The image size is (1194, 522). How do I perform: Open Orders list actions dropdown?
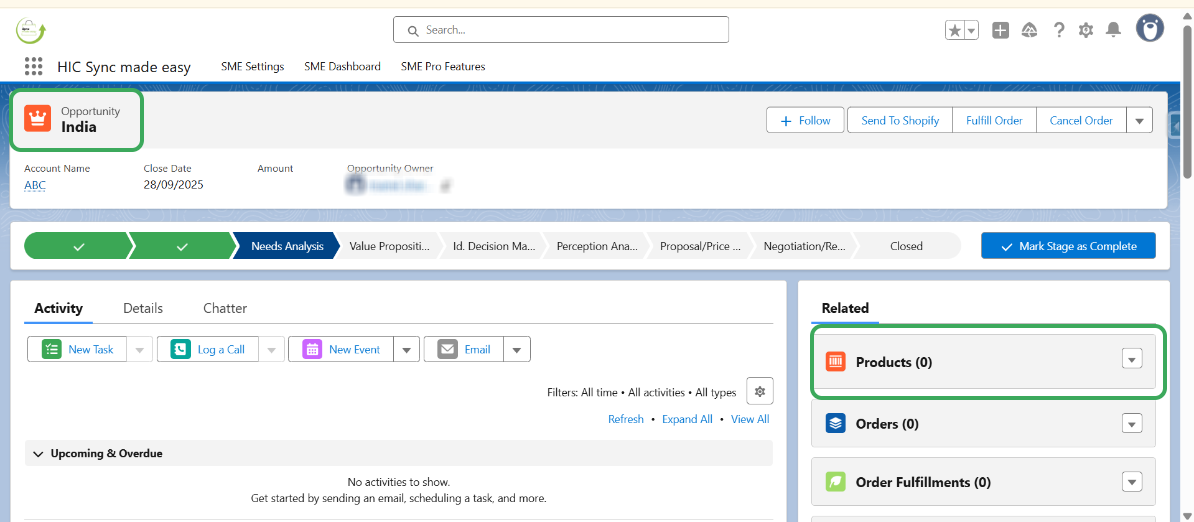pos(1132,423)
